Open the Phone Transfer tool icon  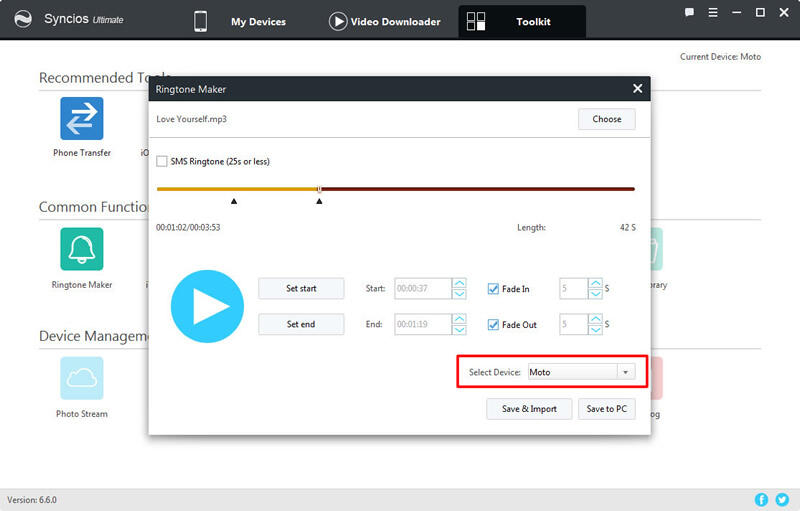tap(81, 118)
